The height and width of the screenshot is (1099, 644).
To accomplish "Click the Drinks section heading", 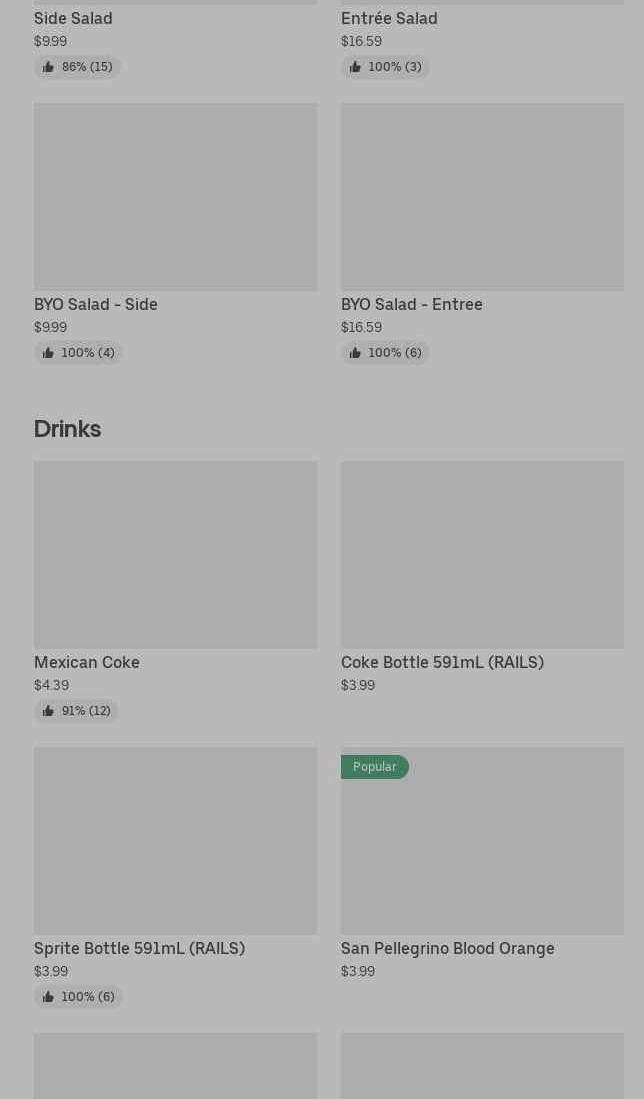I will tap(67, 428).
